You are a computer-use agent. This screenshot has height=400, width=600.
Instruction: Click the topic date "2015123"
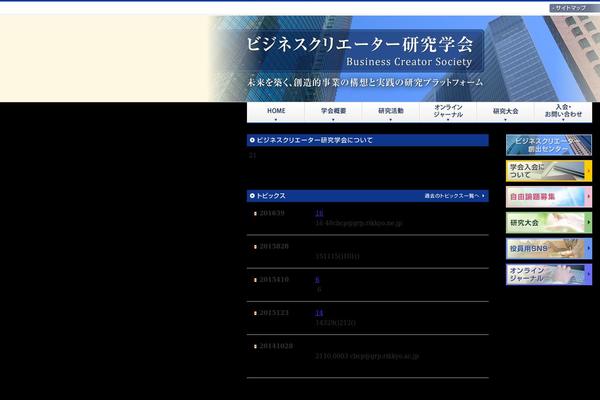point(274,313)
